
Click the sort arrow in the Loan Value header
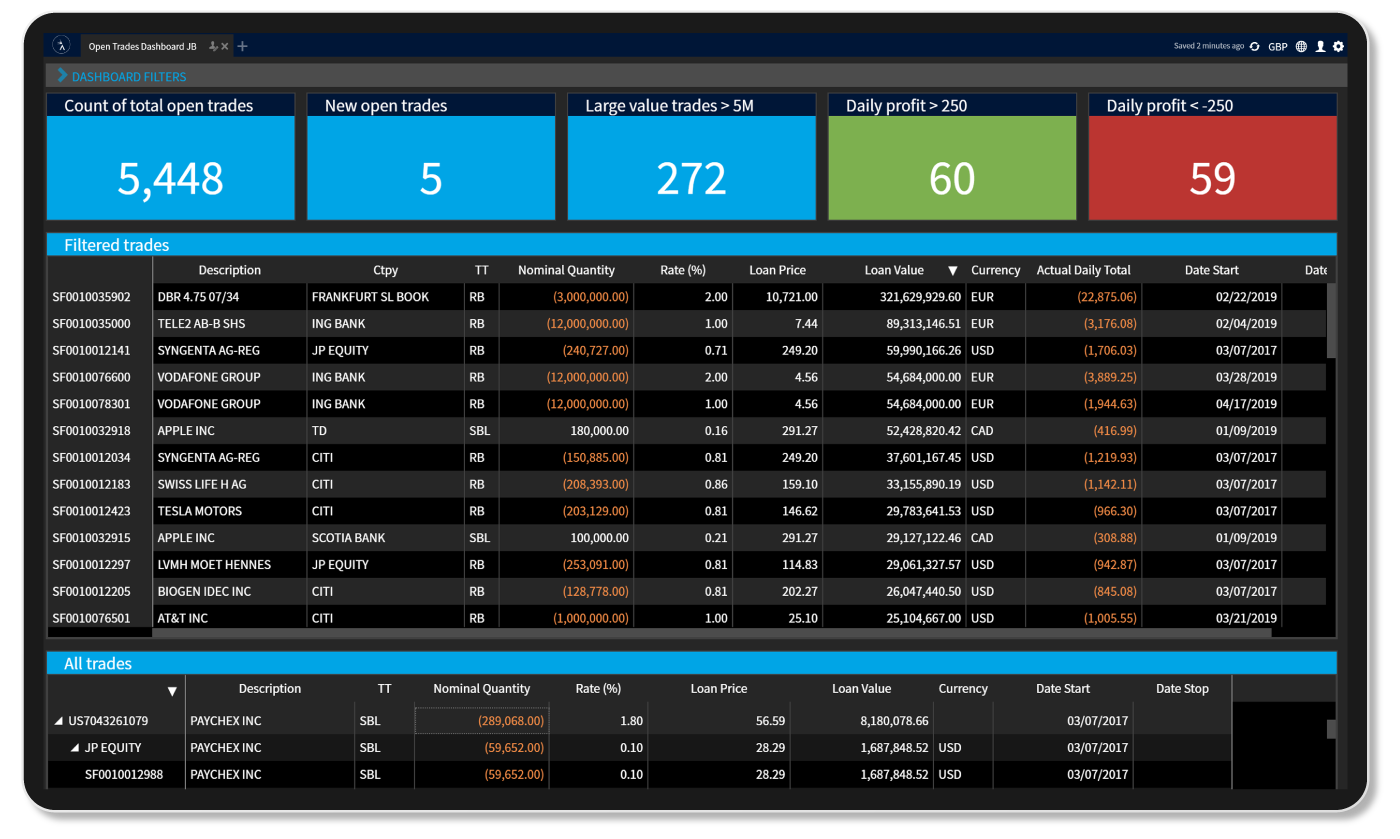coord(952,270)
